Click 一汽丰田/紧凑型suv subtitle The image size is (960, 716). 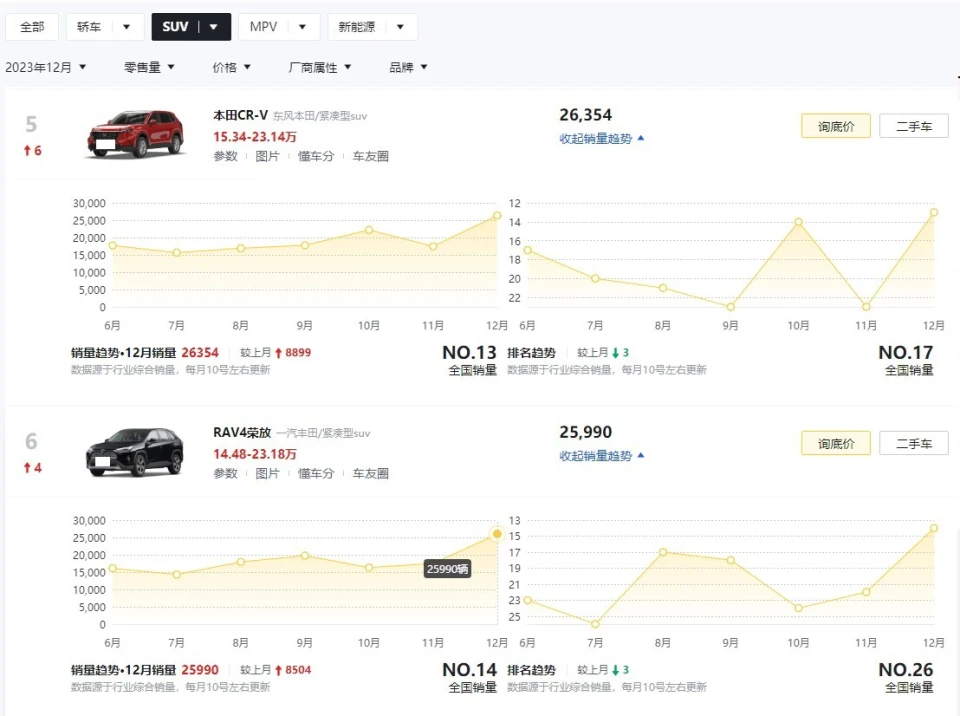[323, 434]
